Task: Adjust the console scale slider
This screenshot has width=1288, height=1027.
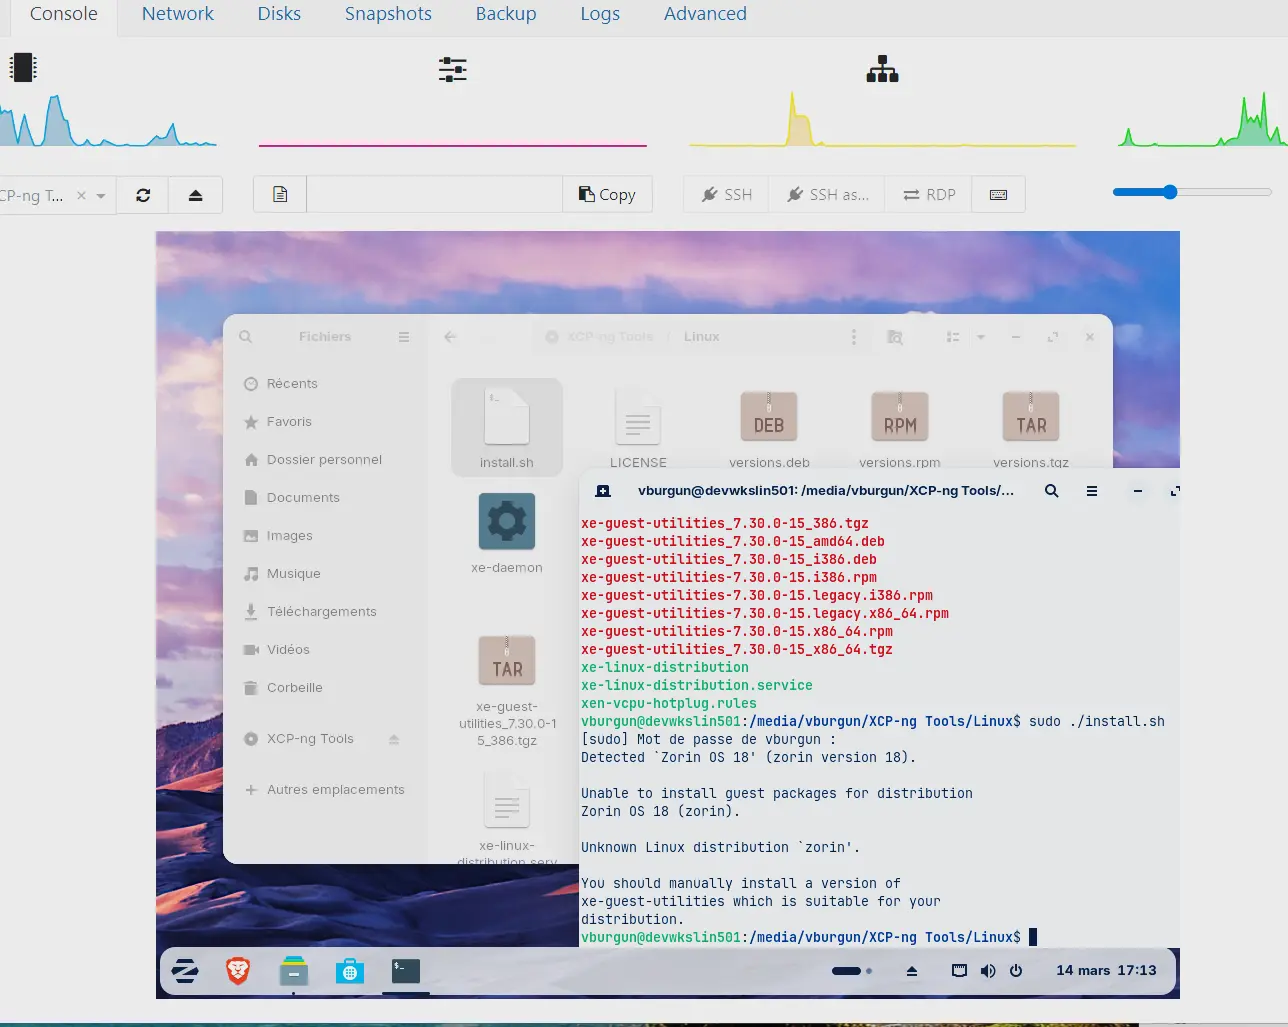Action: click(x=1170, y=192)
